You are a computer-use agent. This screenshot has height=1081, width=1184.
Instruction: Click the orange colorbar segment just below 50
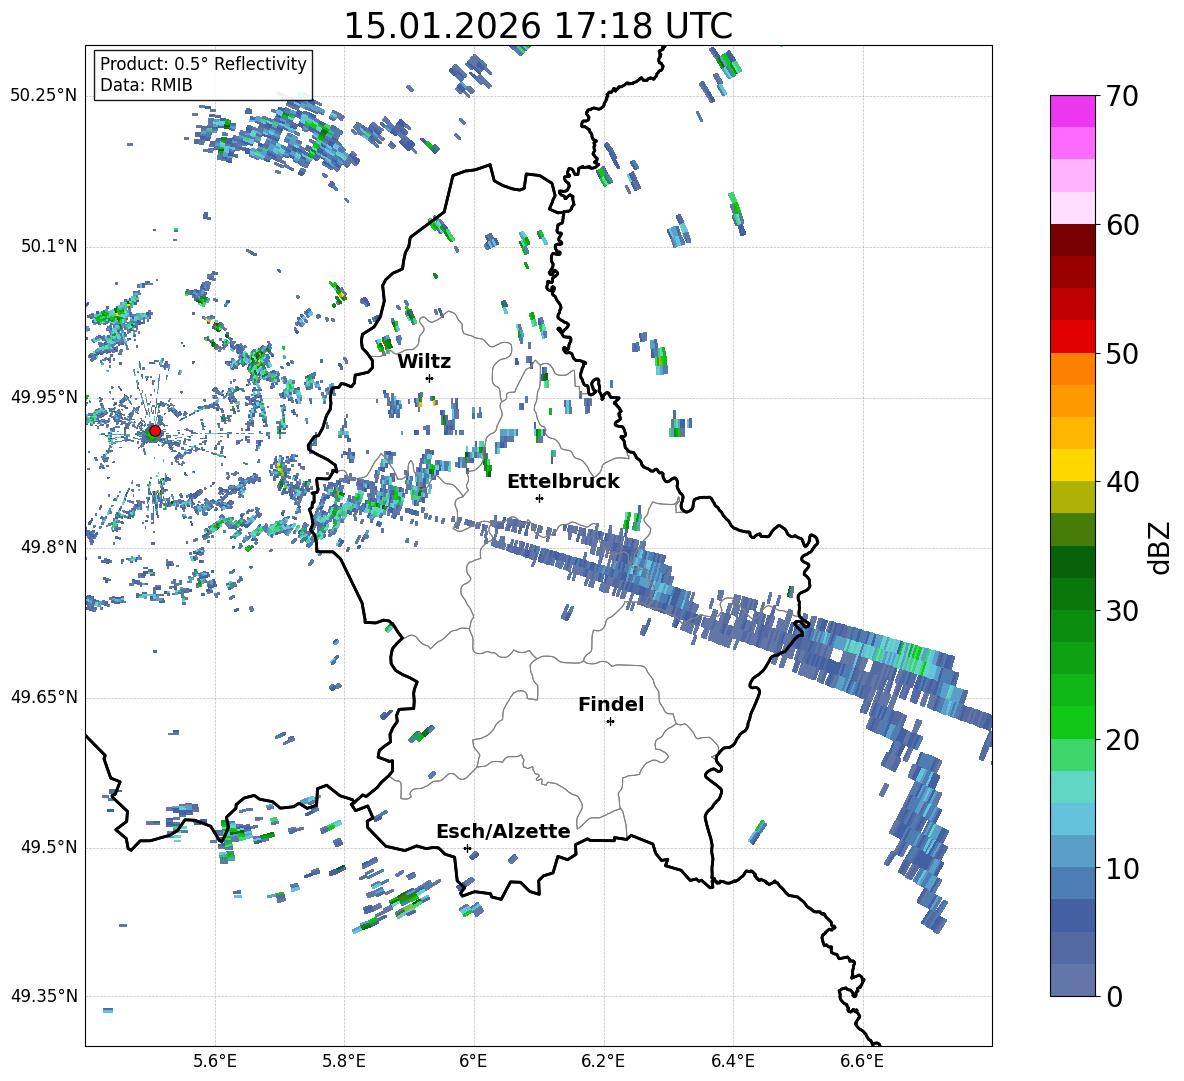[1072, 368]
